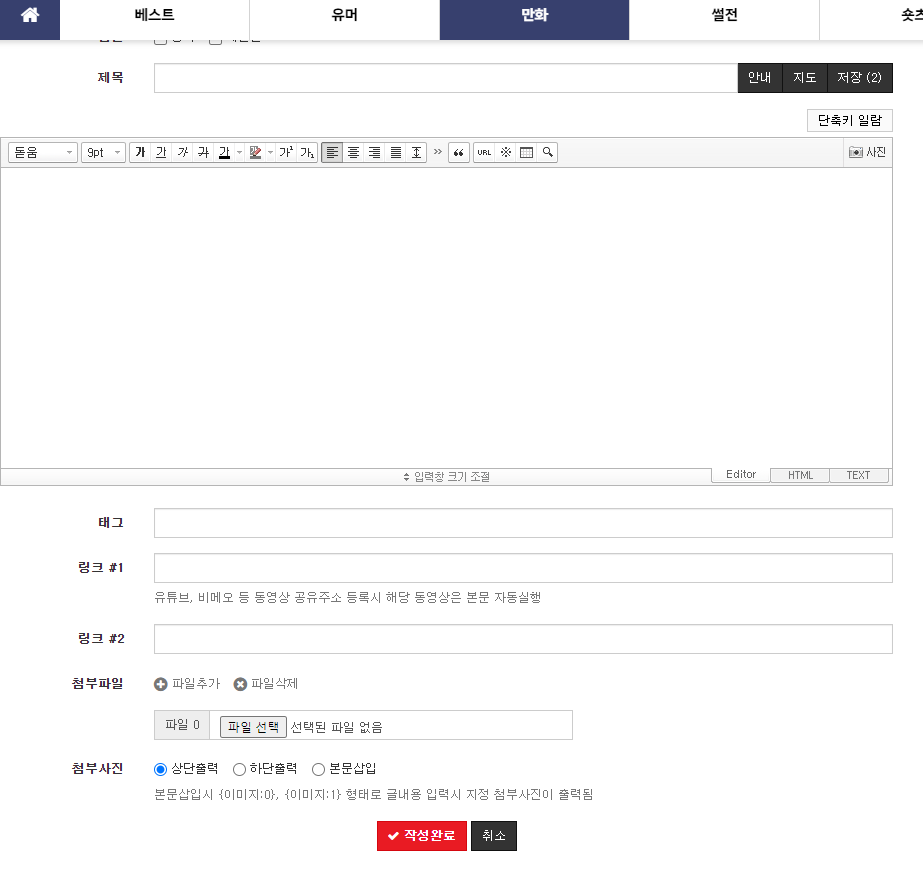923x889 pixels.
Task: Choose the 본문삽입 radio option
Action: 319,769
